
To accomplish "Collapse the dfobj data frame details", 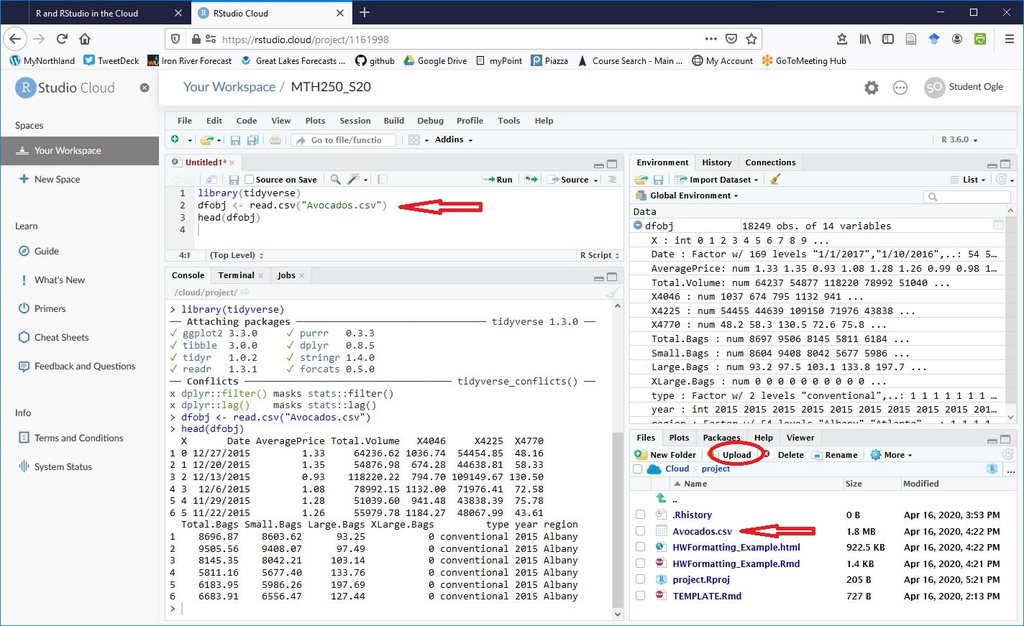I will [638, 225].
